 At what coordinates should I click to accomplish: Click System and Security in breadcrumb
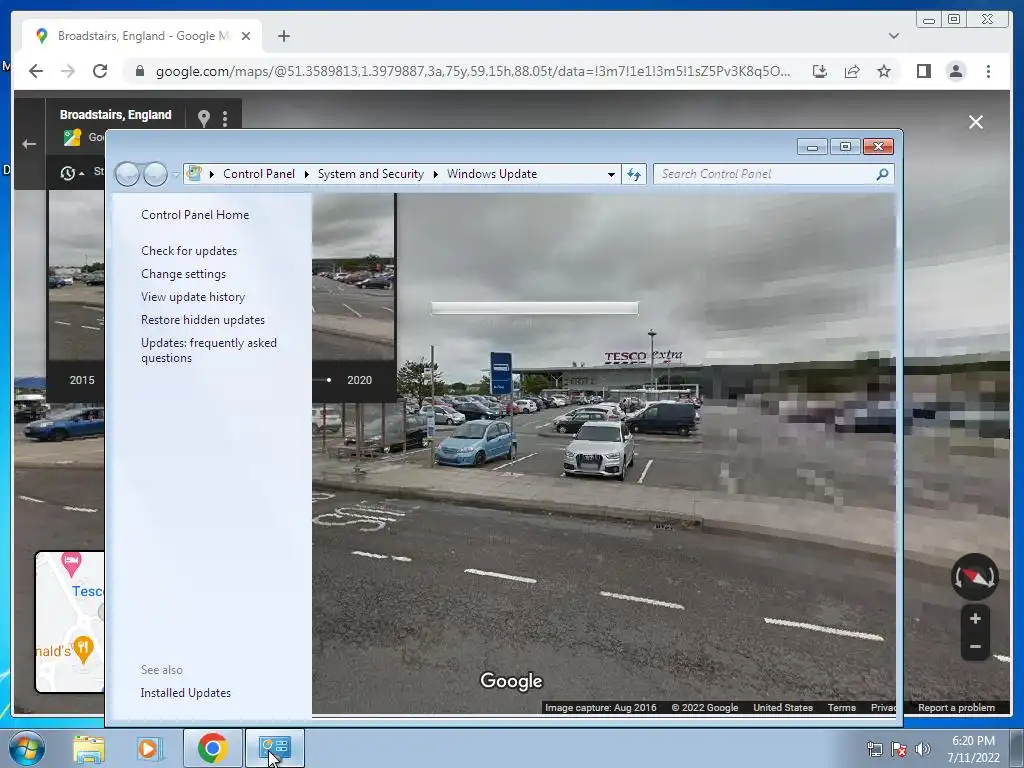pyautogui.click(x=370, y=174)
